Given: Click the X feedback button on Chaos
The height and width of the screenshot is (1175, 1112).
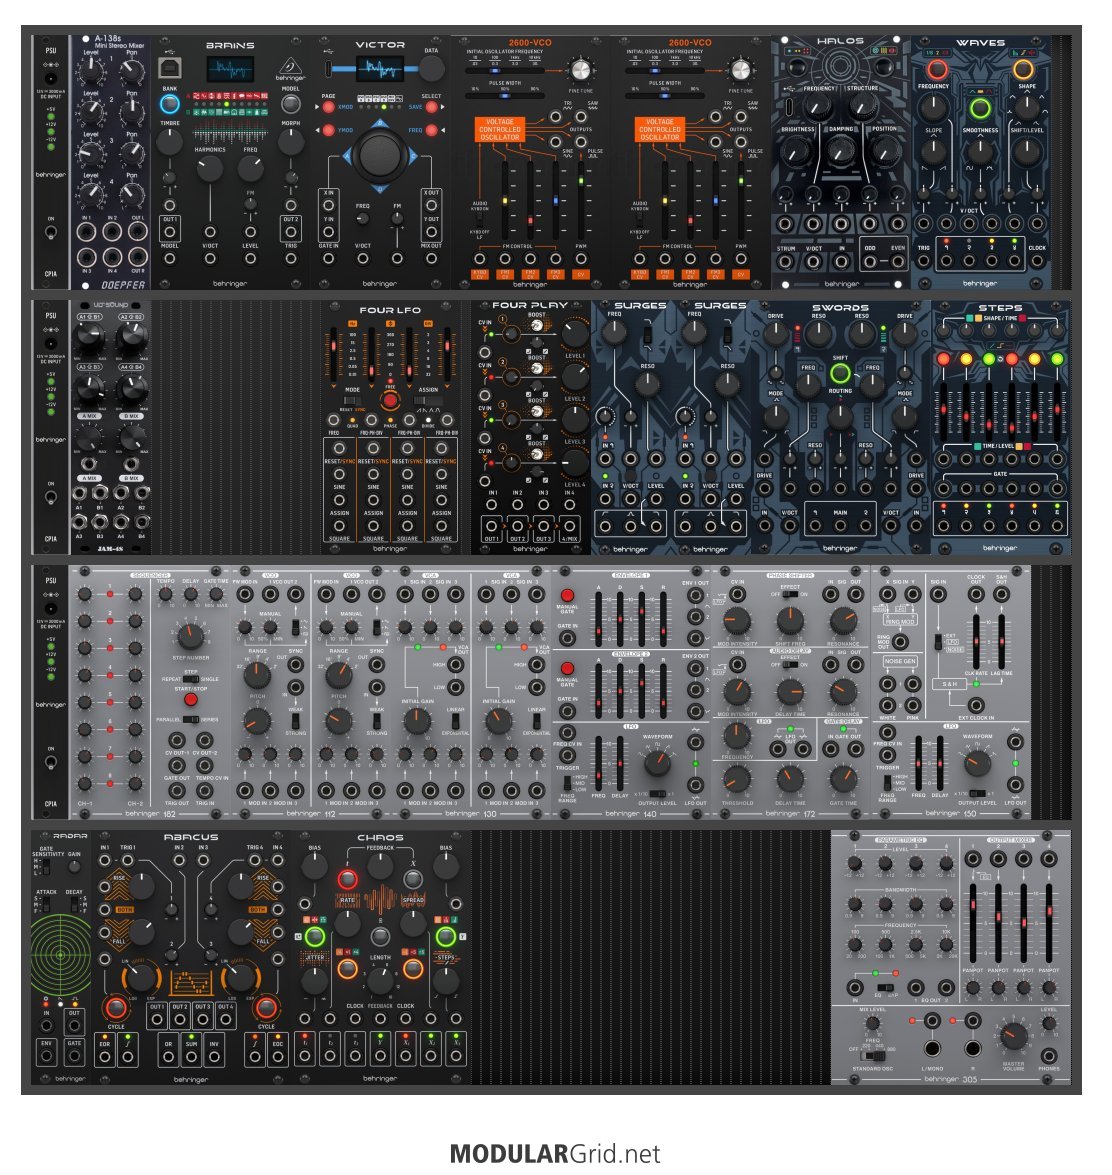Looking at the screenshot, I should (x=413, y=878).
